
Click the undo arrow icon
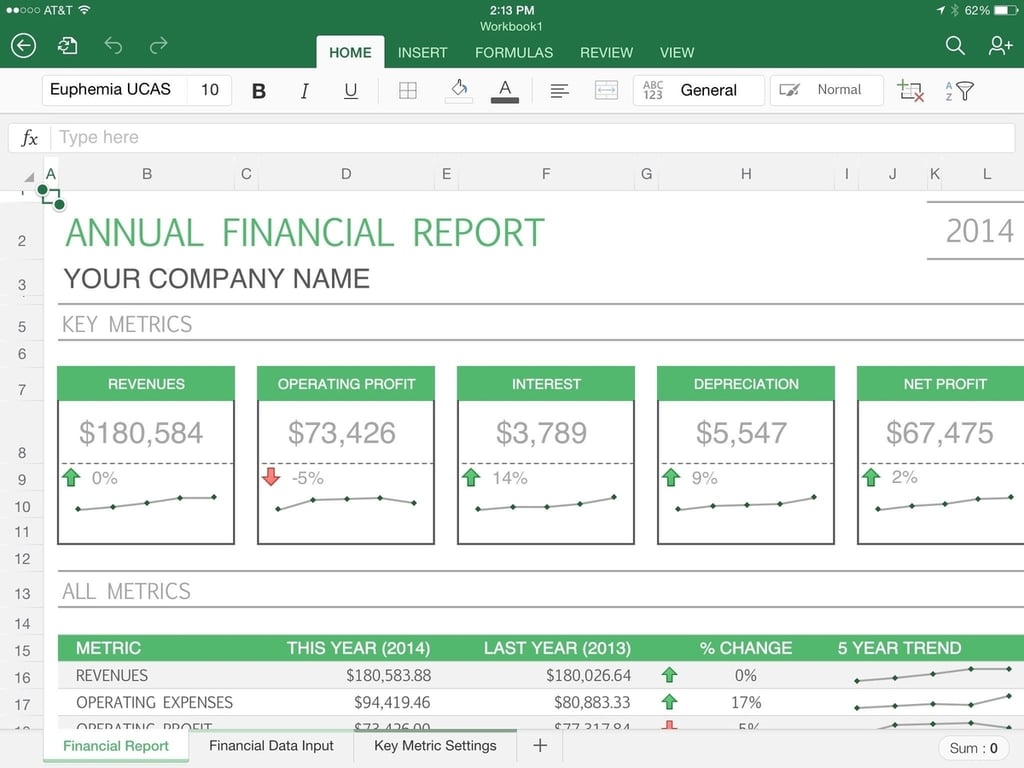click(114, 45)
